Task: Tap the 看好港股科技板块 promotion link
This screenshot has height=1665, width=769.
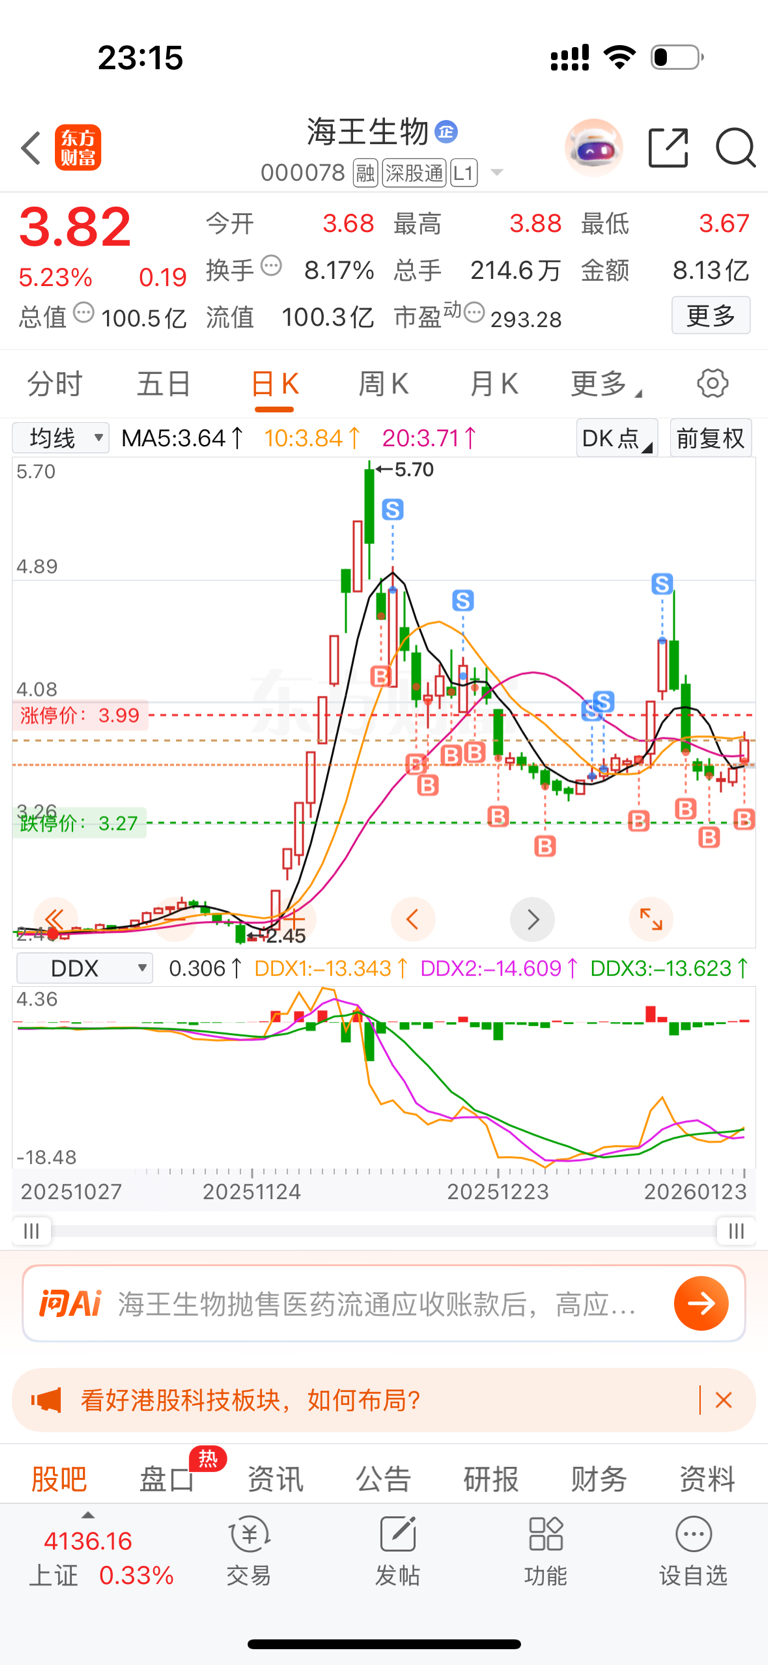Action: click(250, 1400)
